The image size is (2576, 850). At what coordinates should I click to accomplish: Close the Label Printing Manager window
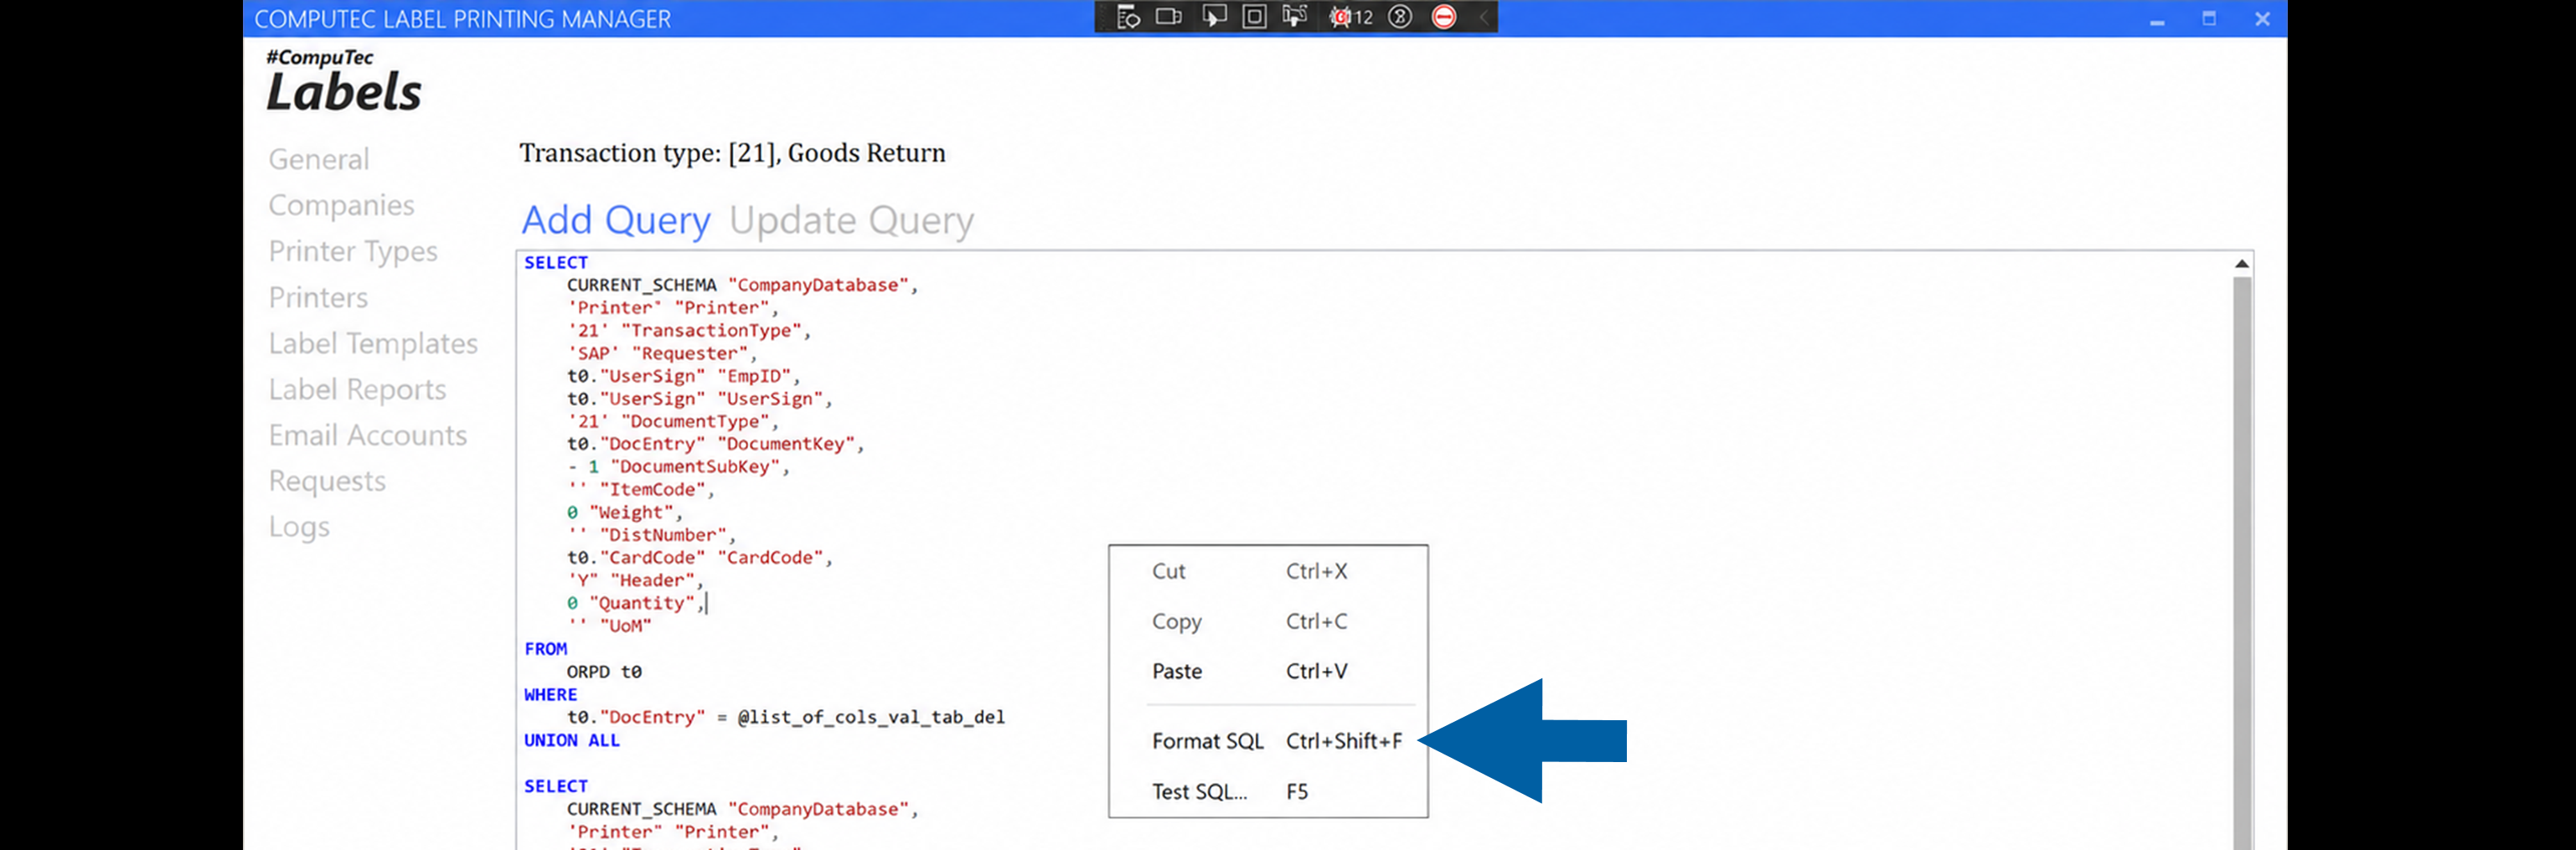2262,19
